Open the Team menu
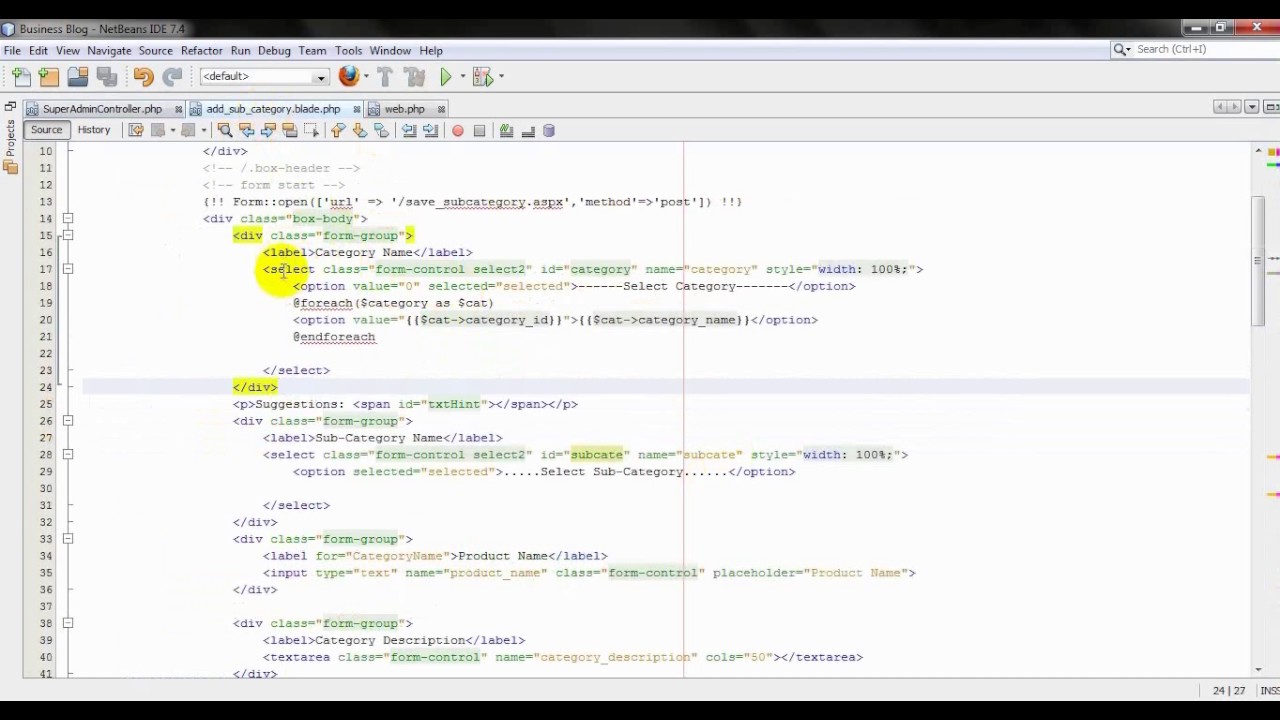Image resolution: width=1280 pixels, height=720 pixels. [x=312, y=50]
